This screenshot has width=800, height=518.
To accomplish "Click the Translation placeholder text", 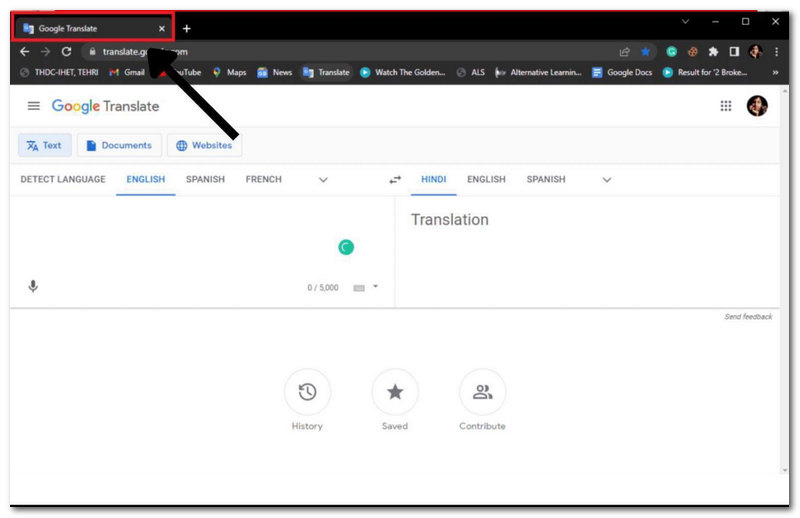I will click(x=450, y=219).
